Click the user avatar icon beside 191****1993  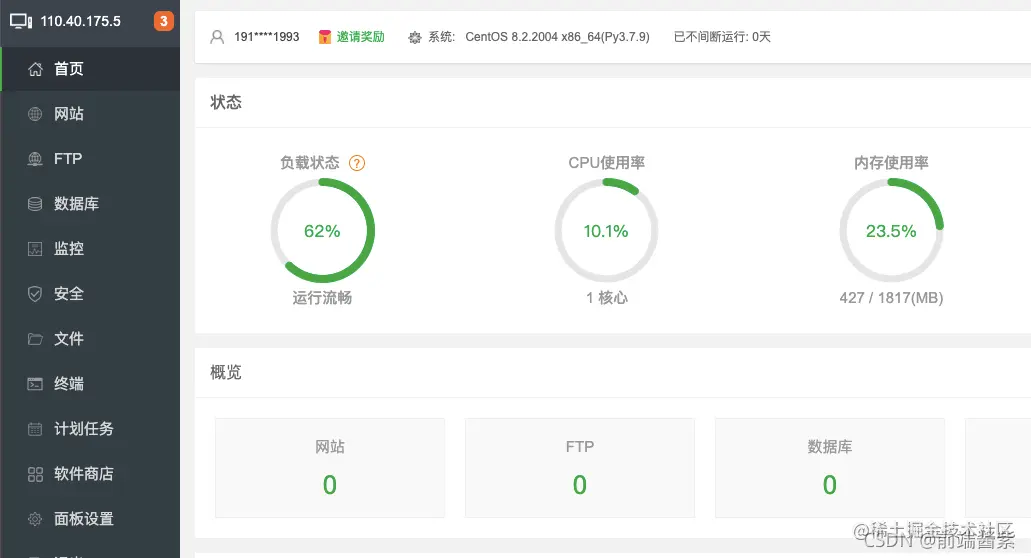coord(217,37)
